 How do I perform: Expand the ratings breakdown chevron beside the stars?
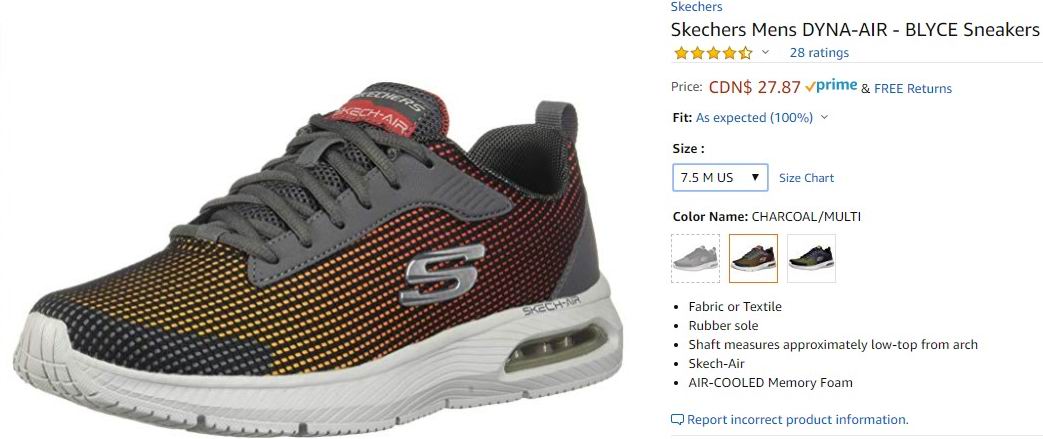pos(765,53)
